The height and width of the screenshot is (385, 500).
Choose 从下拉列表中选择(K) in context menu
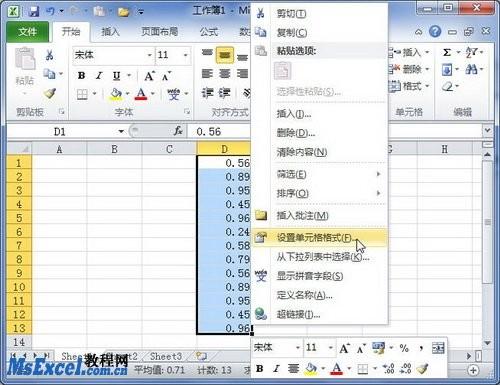tap(320, 257)
